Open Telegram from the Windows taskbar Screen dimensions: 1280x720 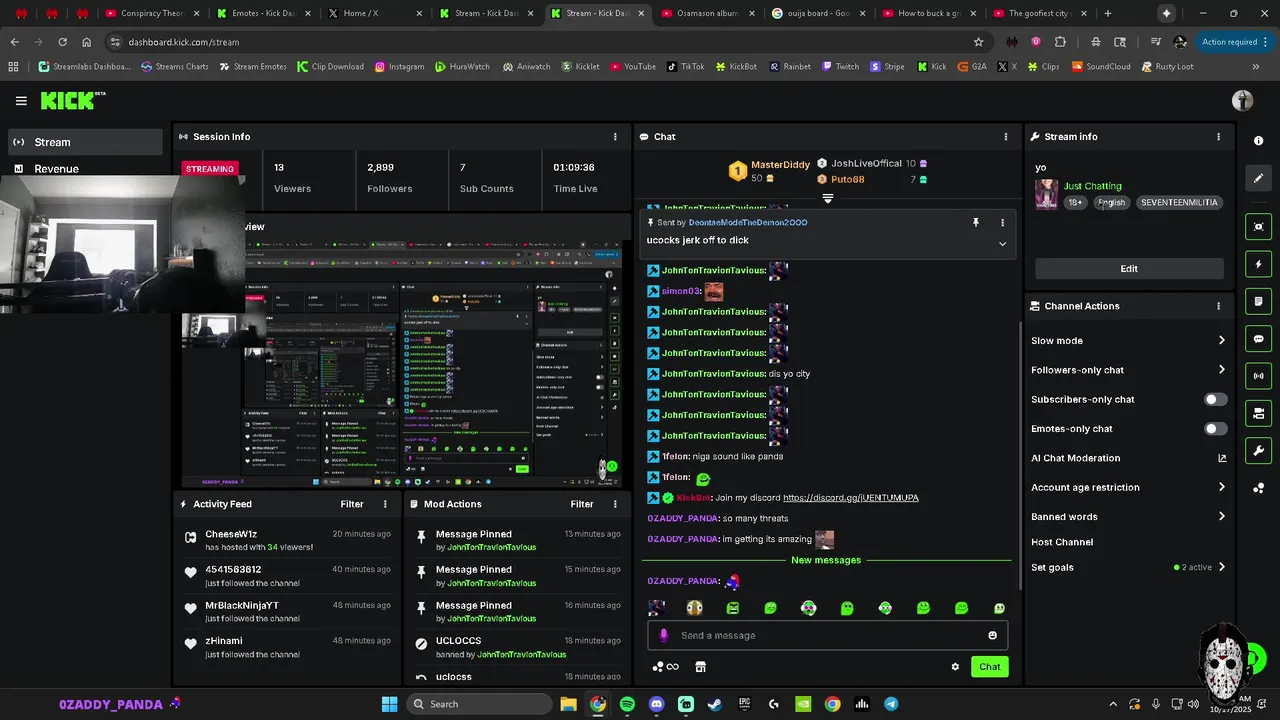click(891, 704)
